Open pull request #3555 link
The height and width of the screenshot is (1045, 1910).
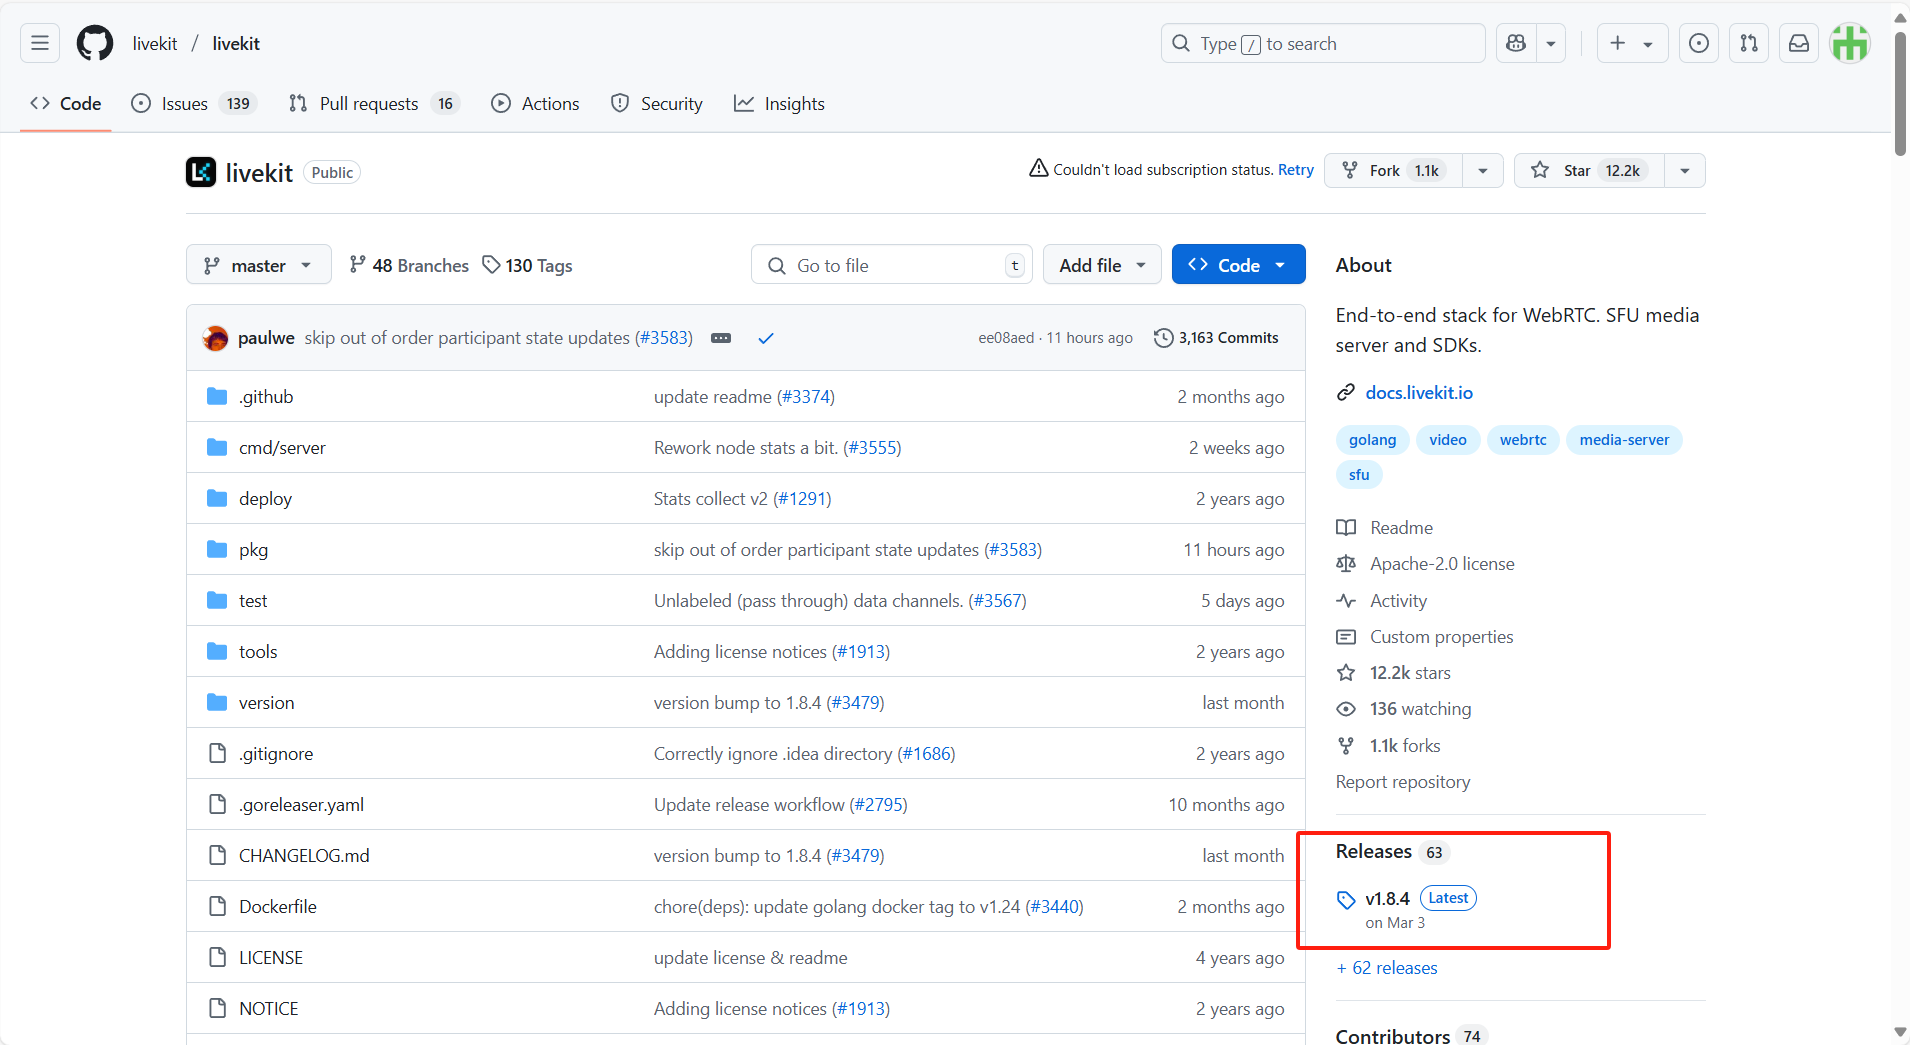[872, 448]
